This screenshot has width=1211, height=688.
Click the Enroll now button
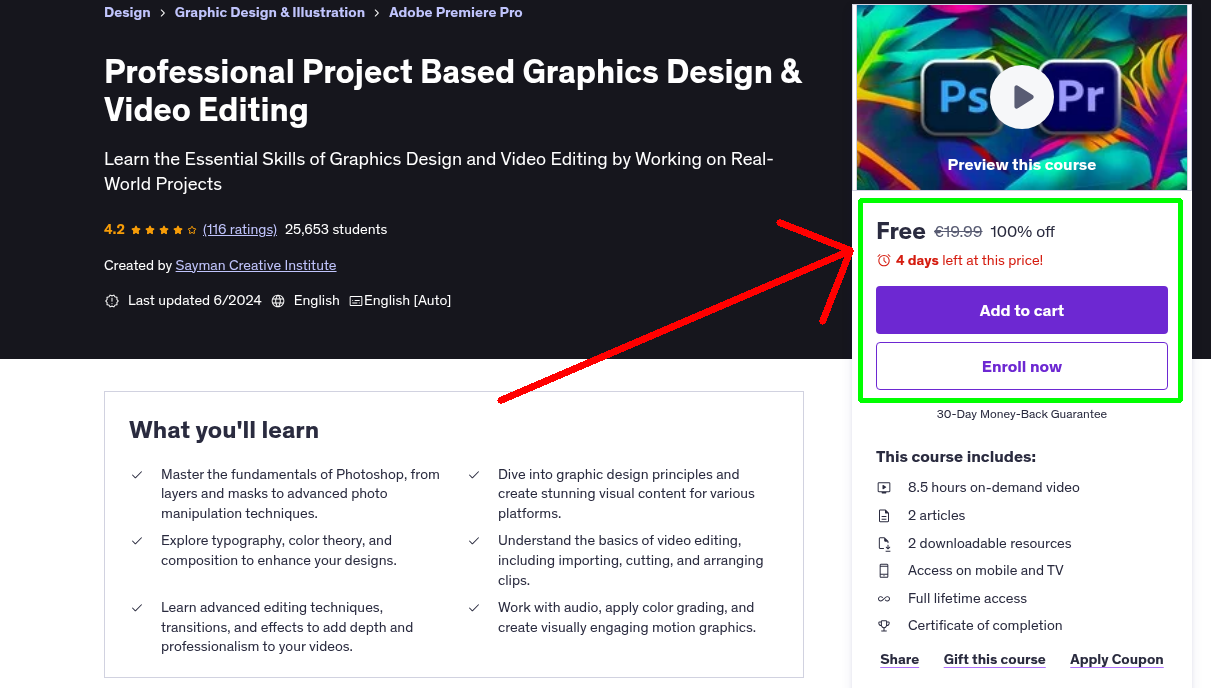[x=1022, y=366]
